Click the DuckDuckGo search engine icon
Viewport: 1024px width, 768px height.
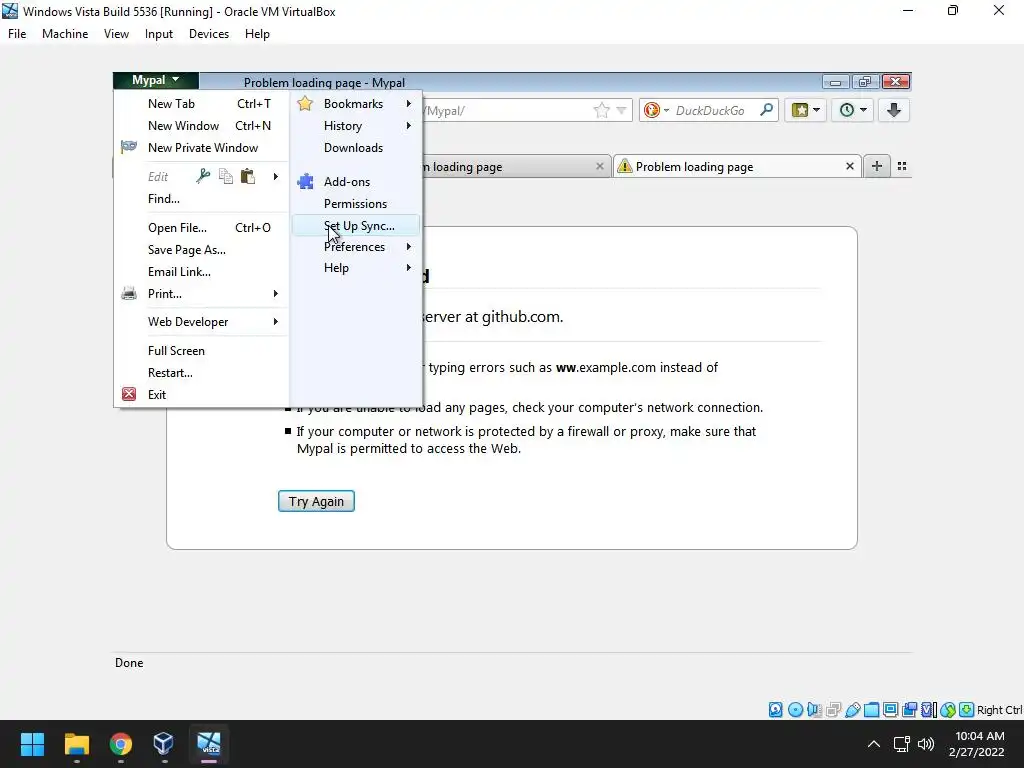click(652, 110)
